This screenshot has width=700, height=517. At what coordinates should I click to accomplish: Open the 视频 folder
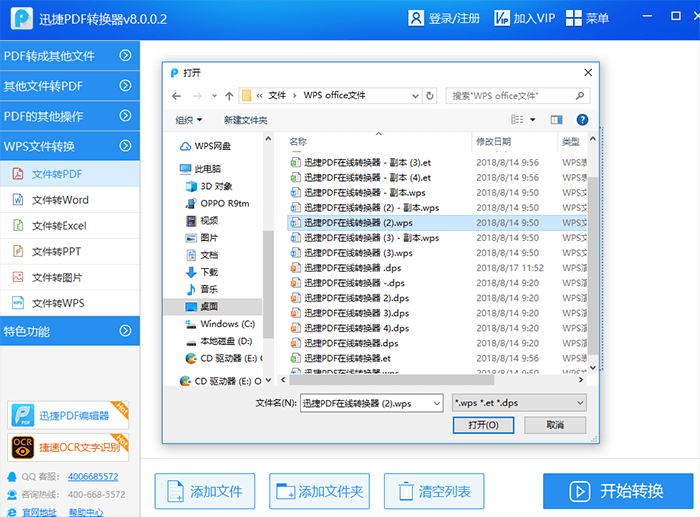point(202,221)
